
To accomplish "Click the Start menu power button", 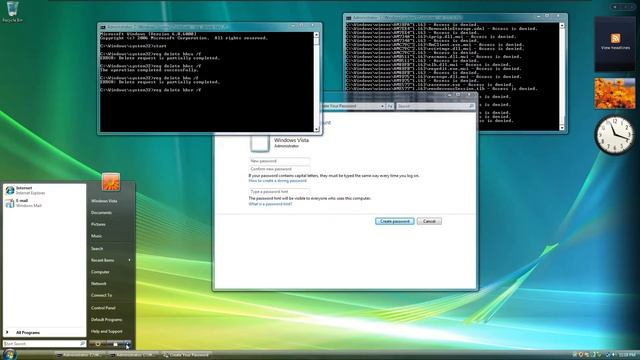I will pyautogui.click(x=98, y=344).
